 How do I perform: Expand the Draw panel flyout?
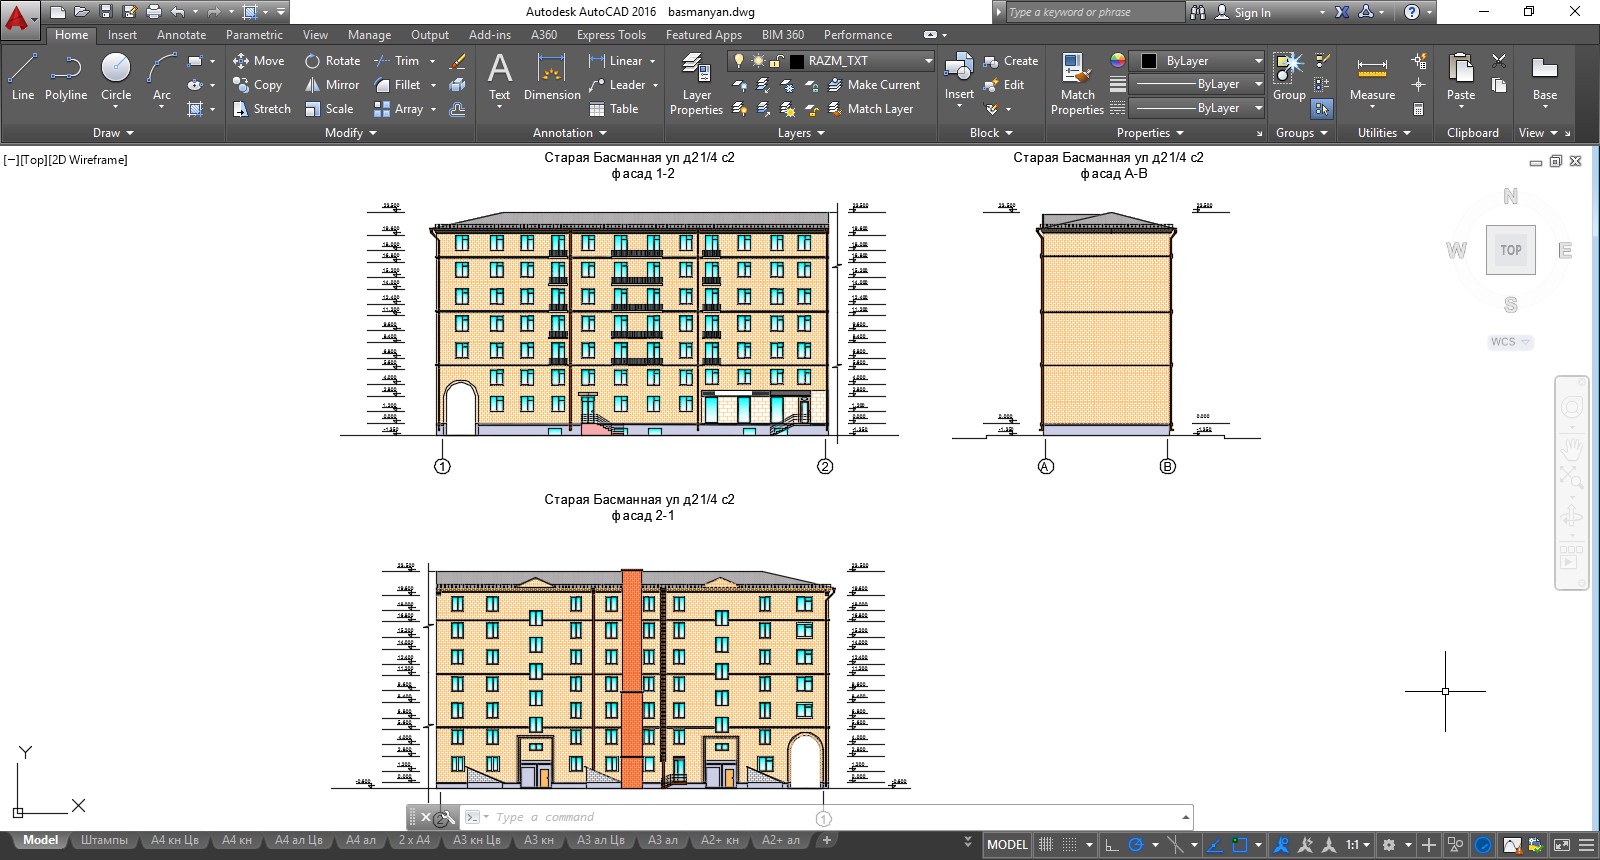(113, 133)
